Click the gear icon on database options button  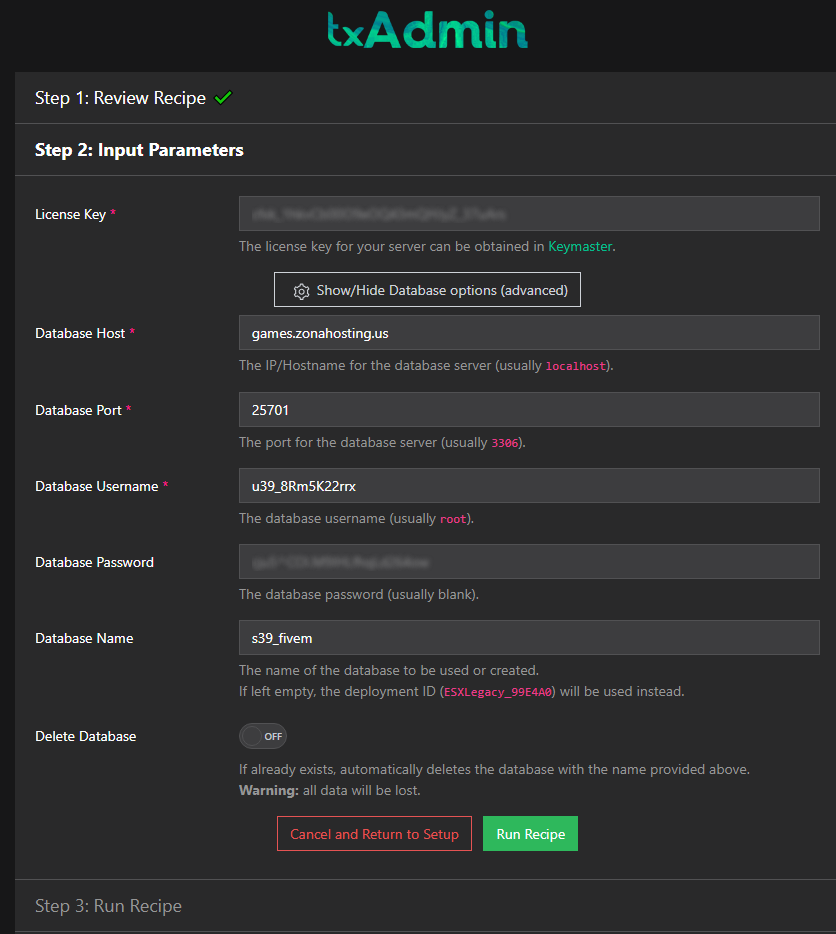(x=301, y=291)
